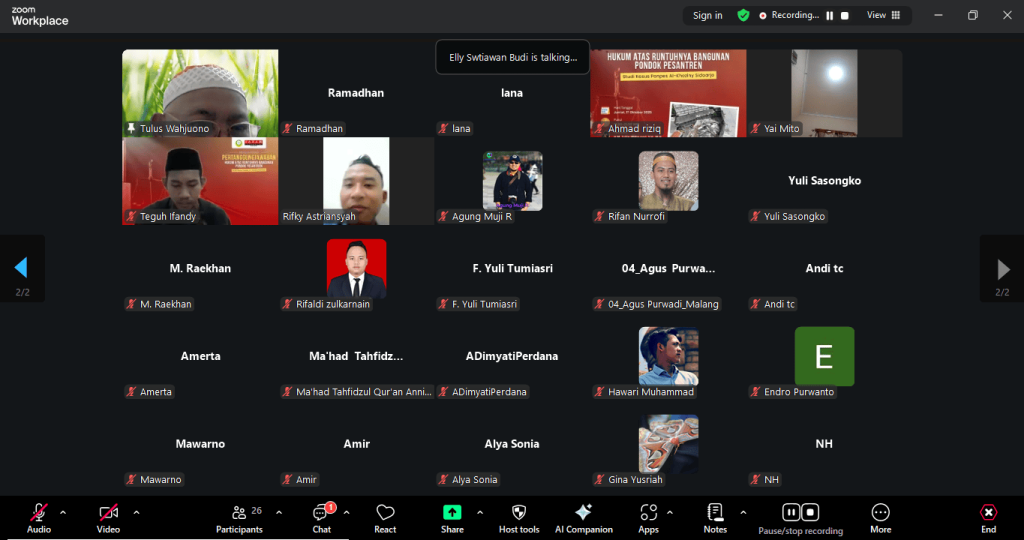Toggle Pause/stop recording in bottom toolbar
The image size is (1024, 540).
tap(800, 518)
